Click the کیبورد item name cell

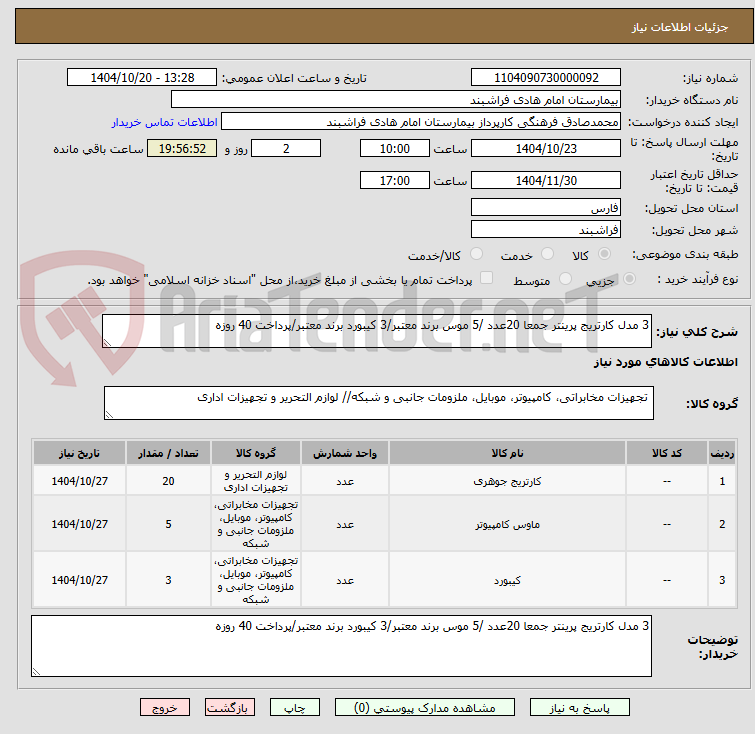pos(507,580)
